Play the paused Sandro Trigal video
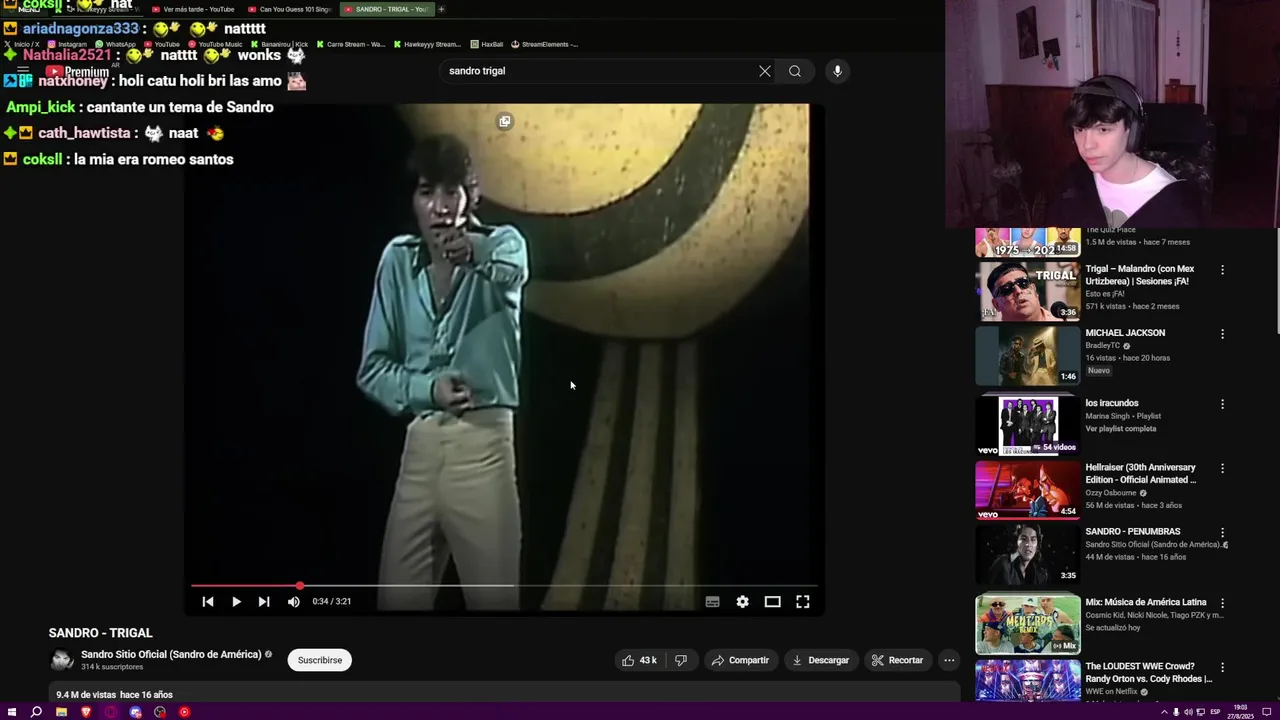The height and width of the screenshot is (720, 1280). 236,602
